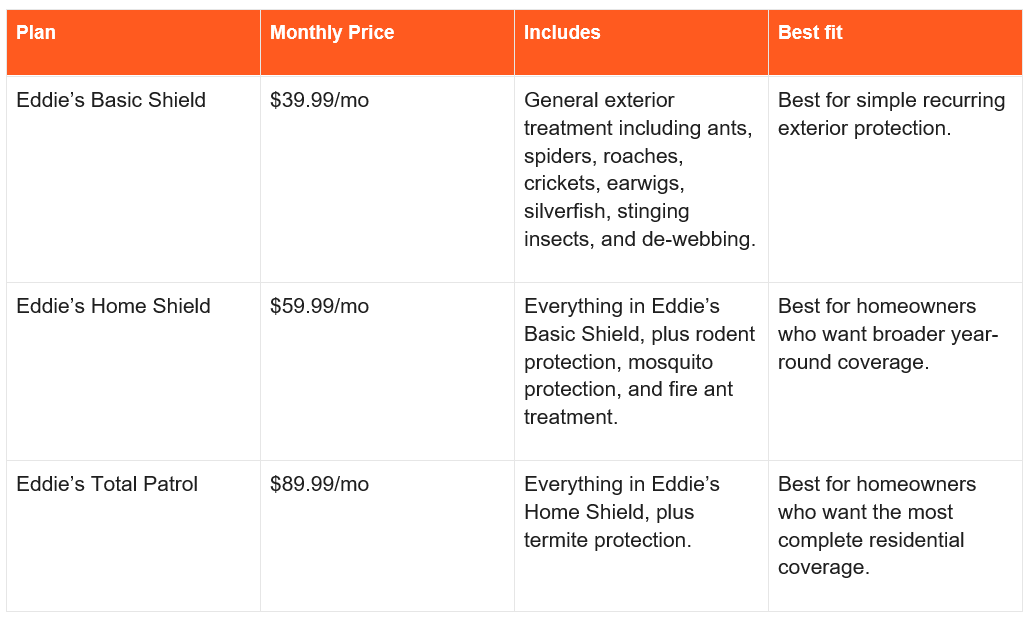Click the termite protection text
The height and width of the screenshot is (633, 1033).
coord(606,540)
